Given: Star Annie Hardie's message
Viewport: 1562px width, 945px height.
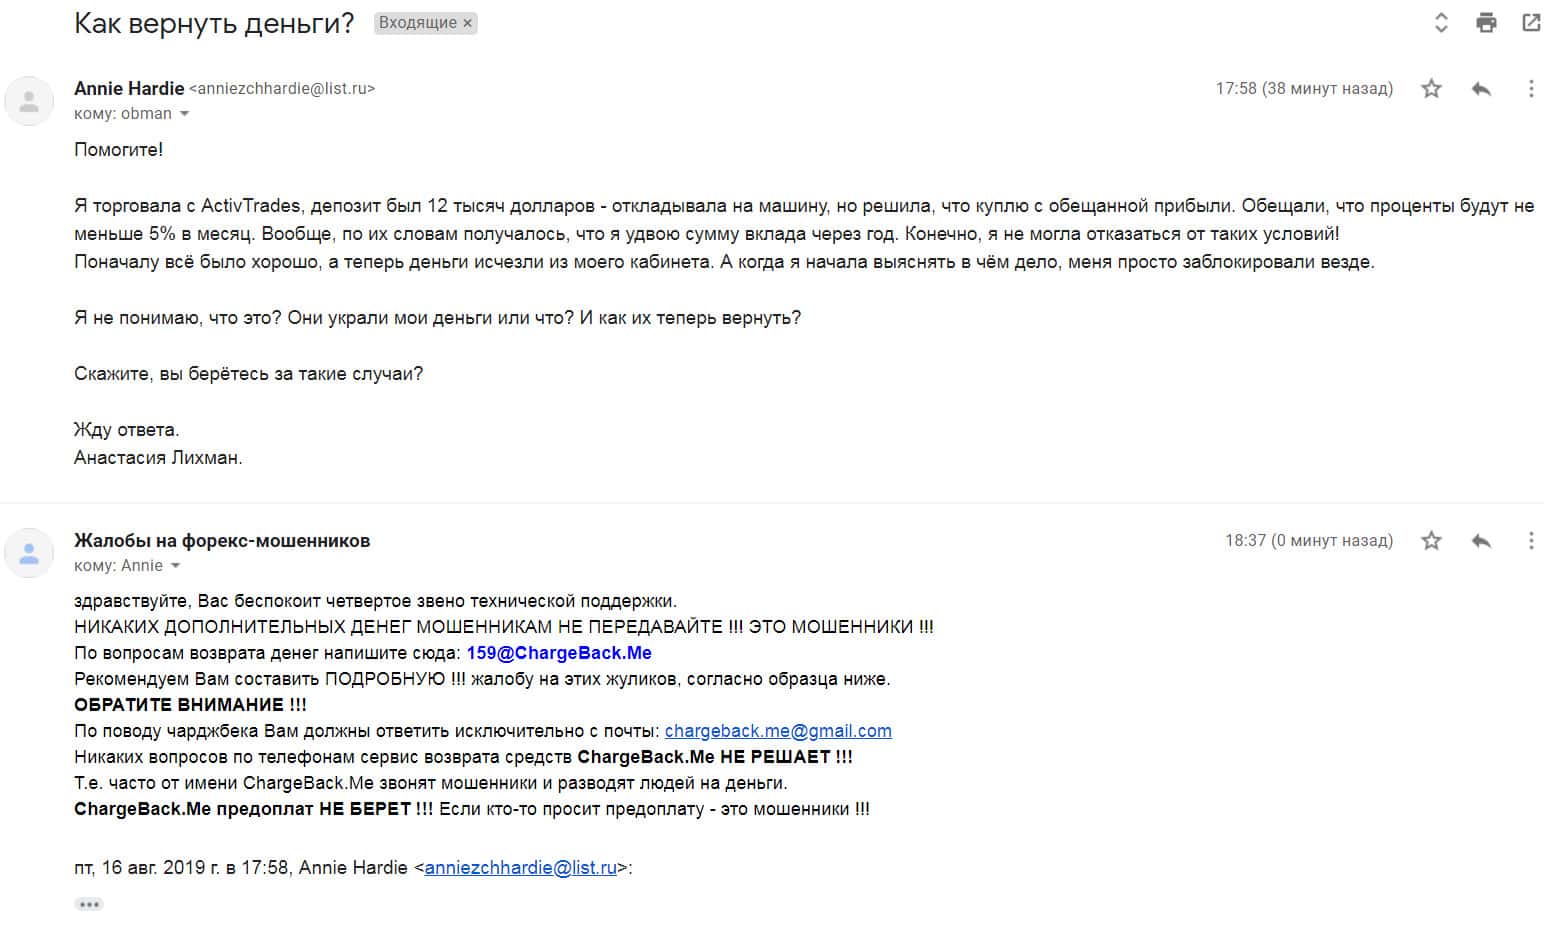Looking at the screenshot, I should [1431, 89].
